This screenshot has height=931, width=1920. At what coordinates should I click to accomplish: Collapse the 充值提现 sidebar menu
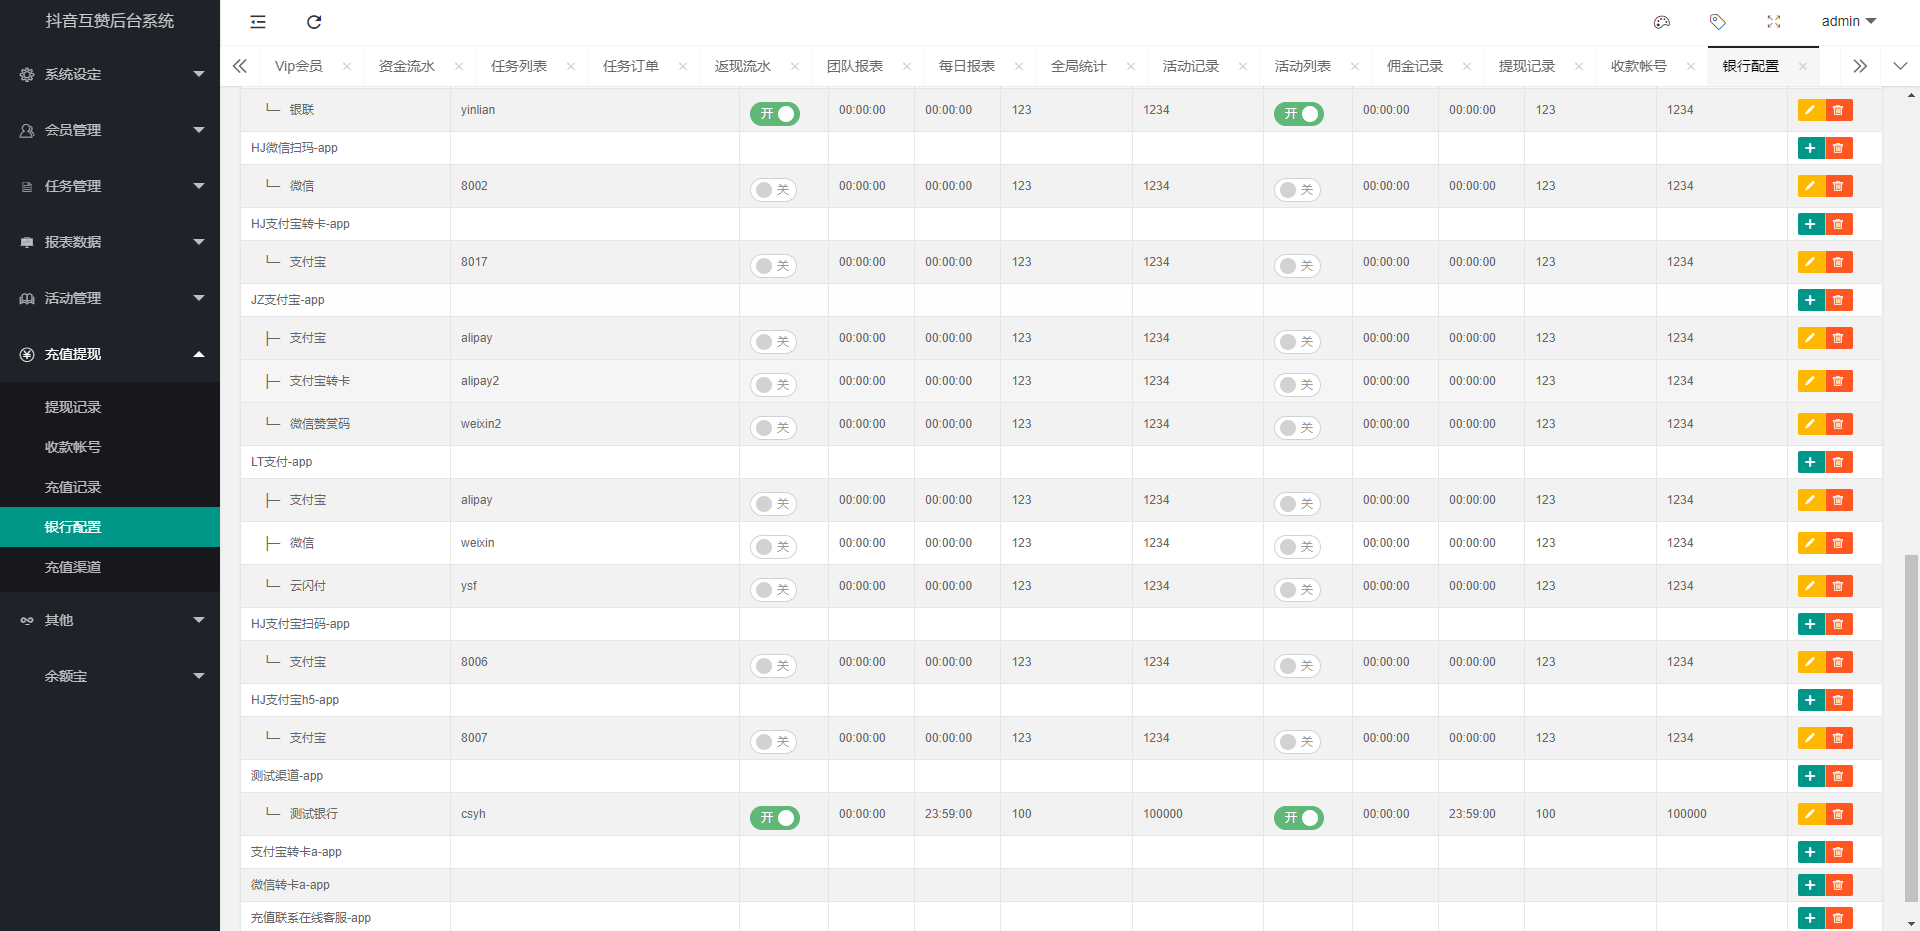tap(110, 354)
